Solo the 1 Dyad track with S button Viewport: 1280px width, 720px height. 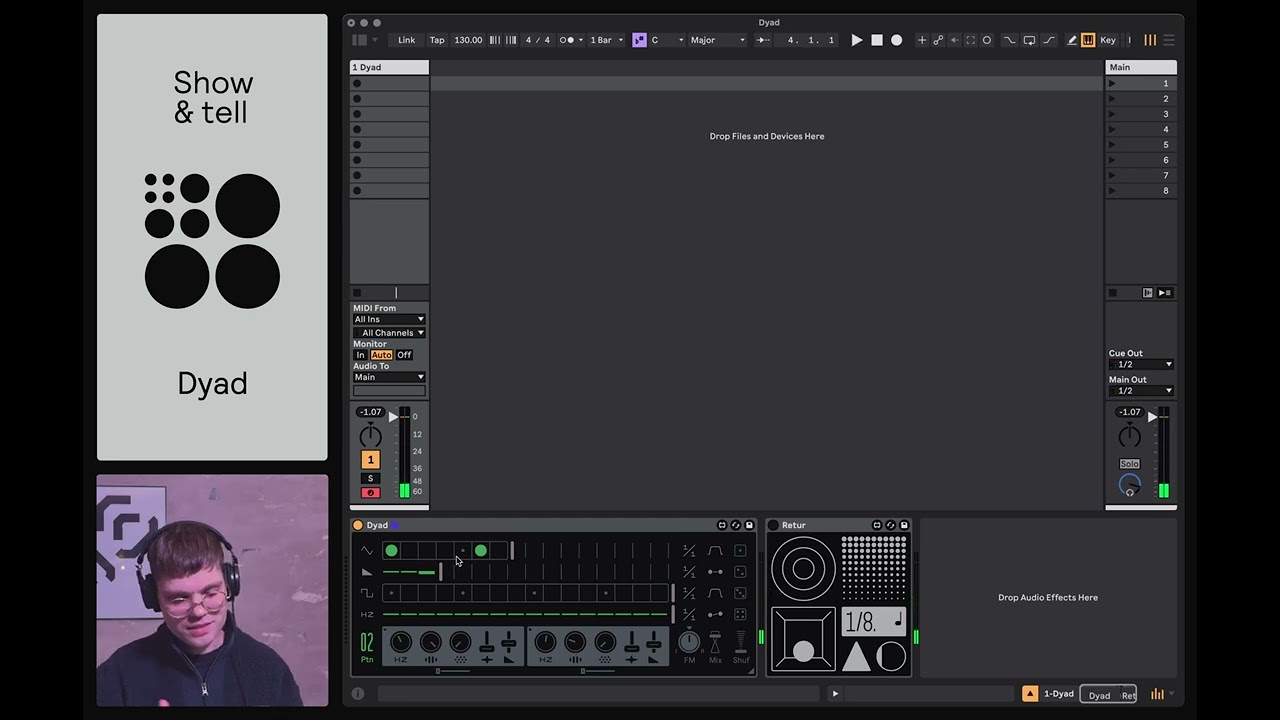click(370, 478)
